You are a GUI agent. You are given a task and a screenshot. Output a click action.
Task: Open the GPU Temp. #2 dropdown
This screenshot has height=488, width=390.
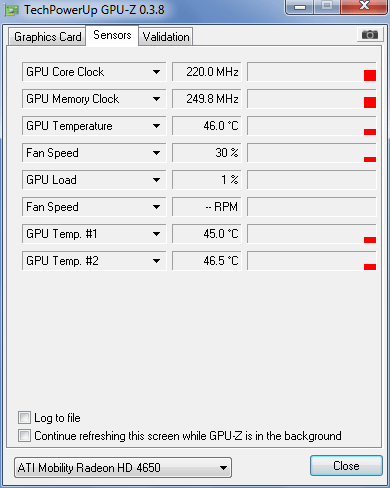click(156, 261)
